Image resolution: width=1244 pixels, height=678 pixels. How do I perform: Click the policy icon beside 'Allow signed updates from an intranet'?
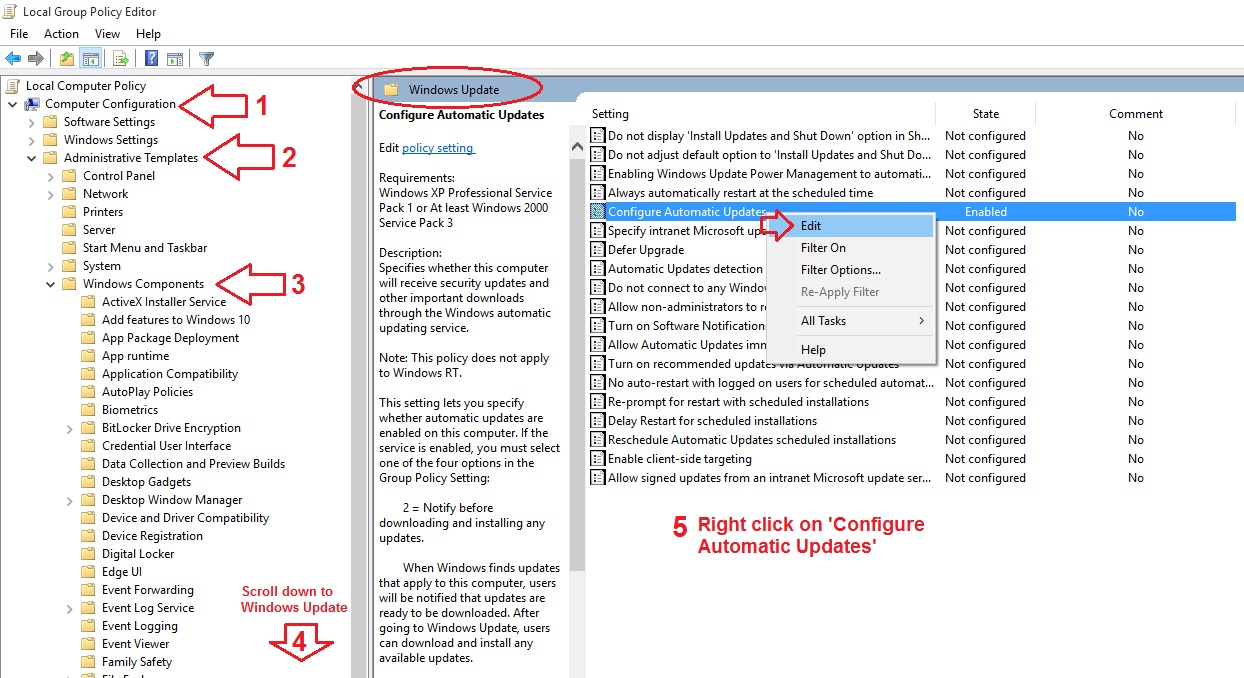click(598, 478)
